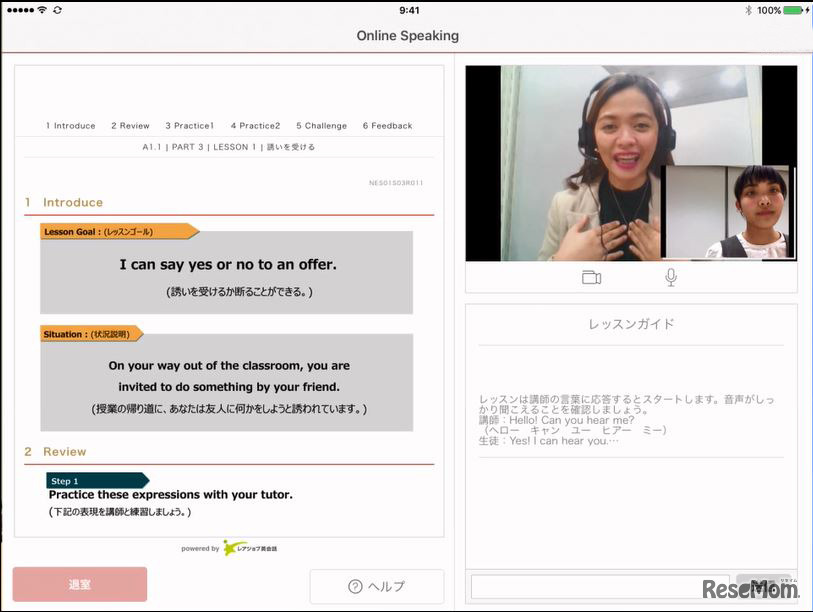Click the ヘルプ button
This screenshot has width=813, height=612.
(x=378, y=586)
